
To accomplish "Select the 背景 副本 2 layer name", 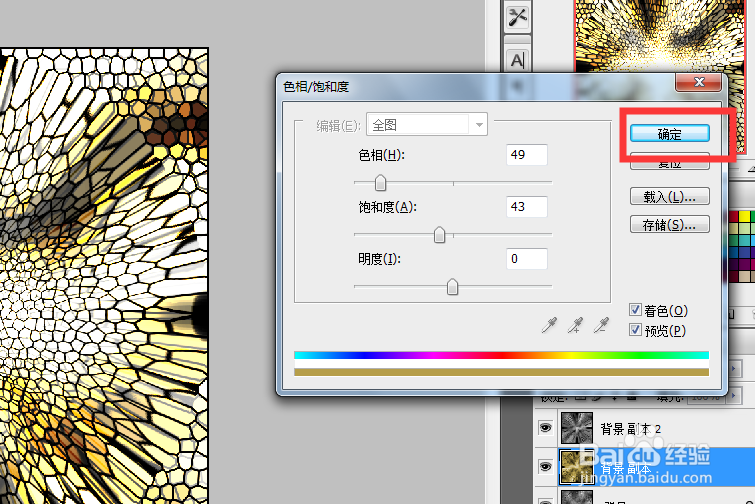I will coord(631,428).
